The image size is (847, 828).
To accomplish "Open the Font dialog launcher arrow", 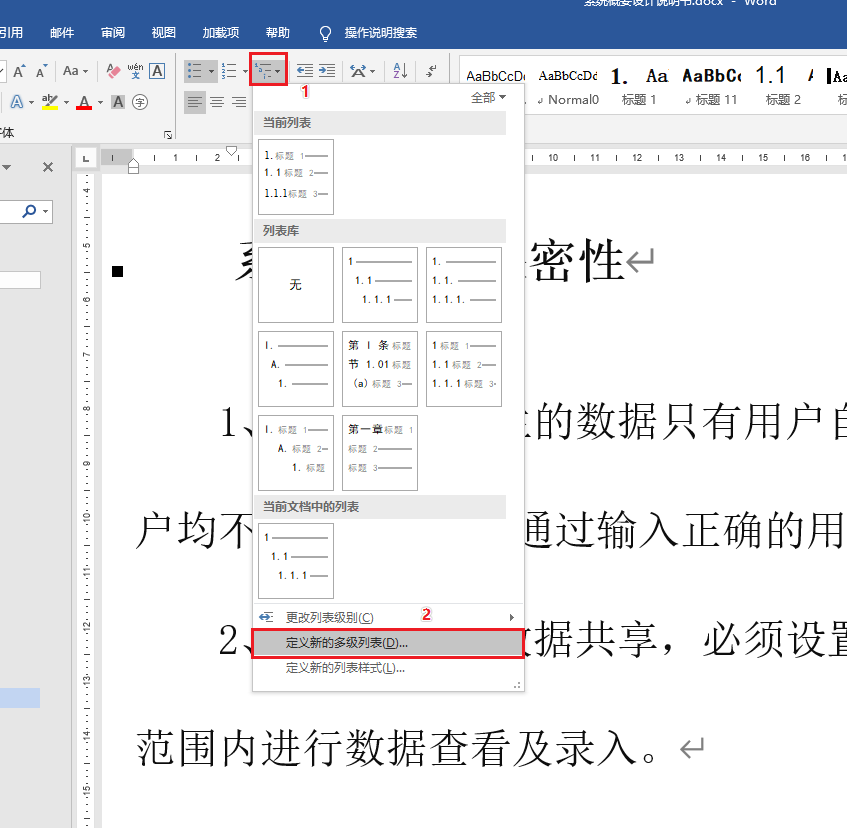I will pyautogui.click(x=168, y=135).
